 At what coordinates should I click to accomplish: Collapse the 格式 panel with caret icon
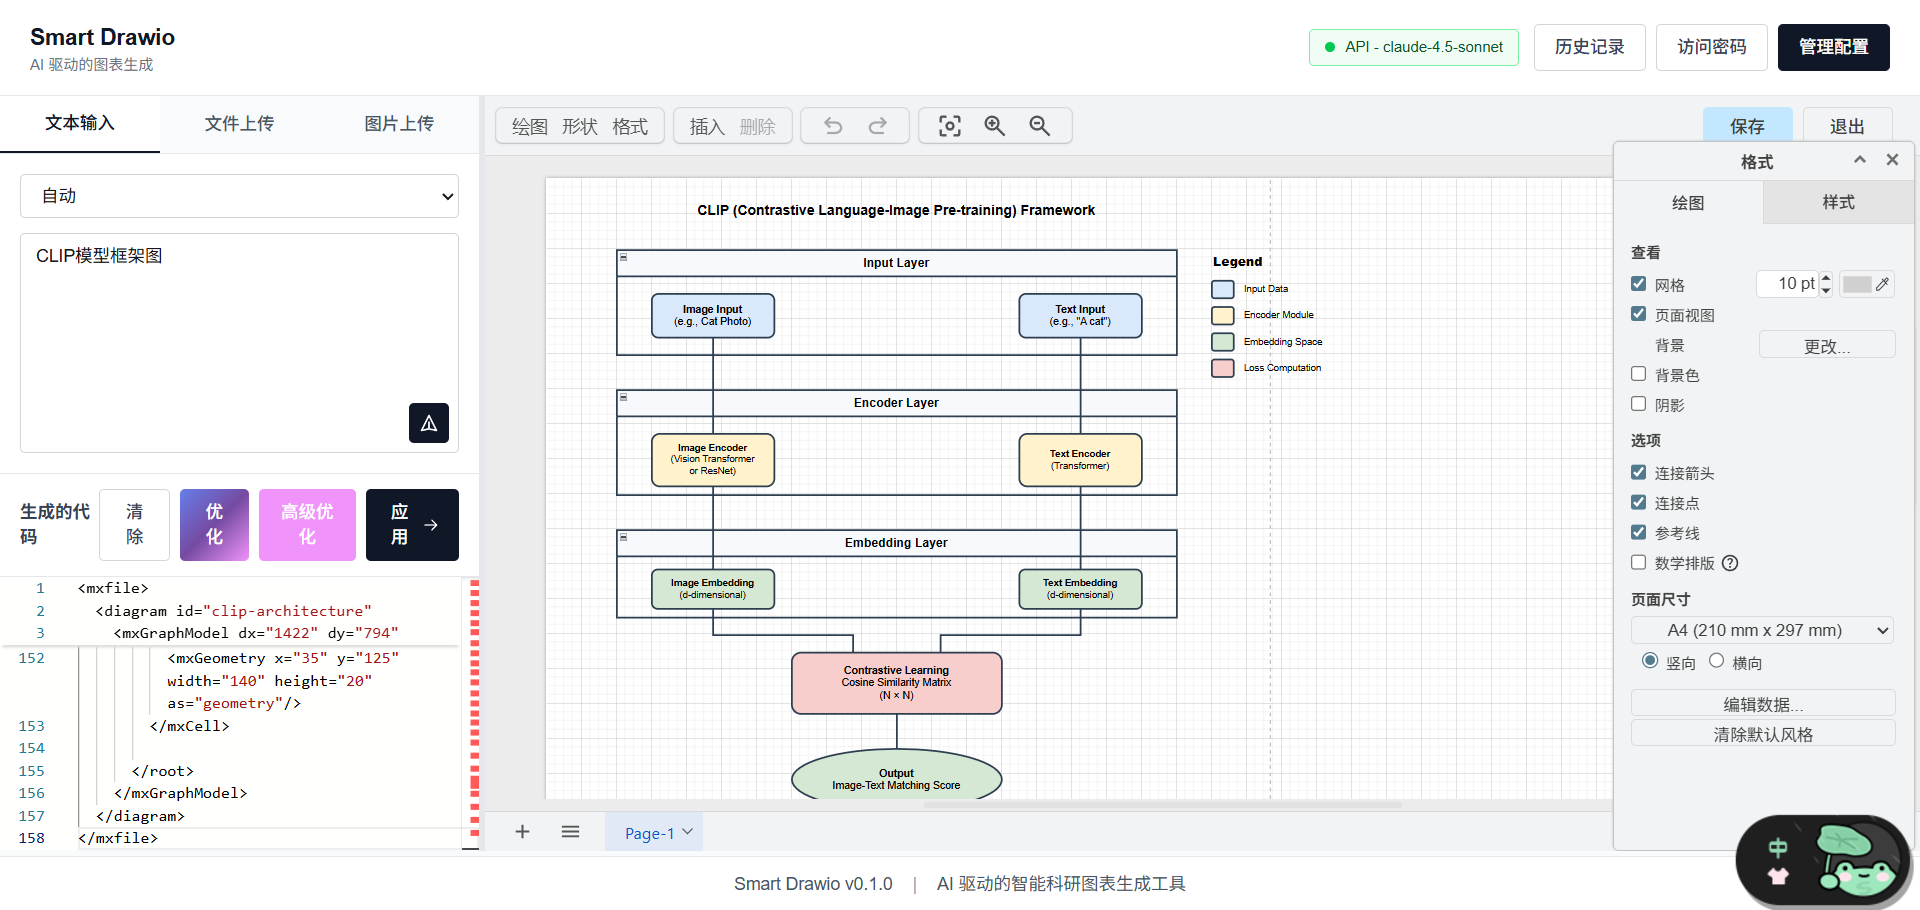(1860, 160)
